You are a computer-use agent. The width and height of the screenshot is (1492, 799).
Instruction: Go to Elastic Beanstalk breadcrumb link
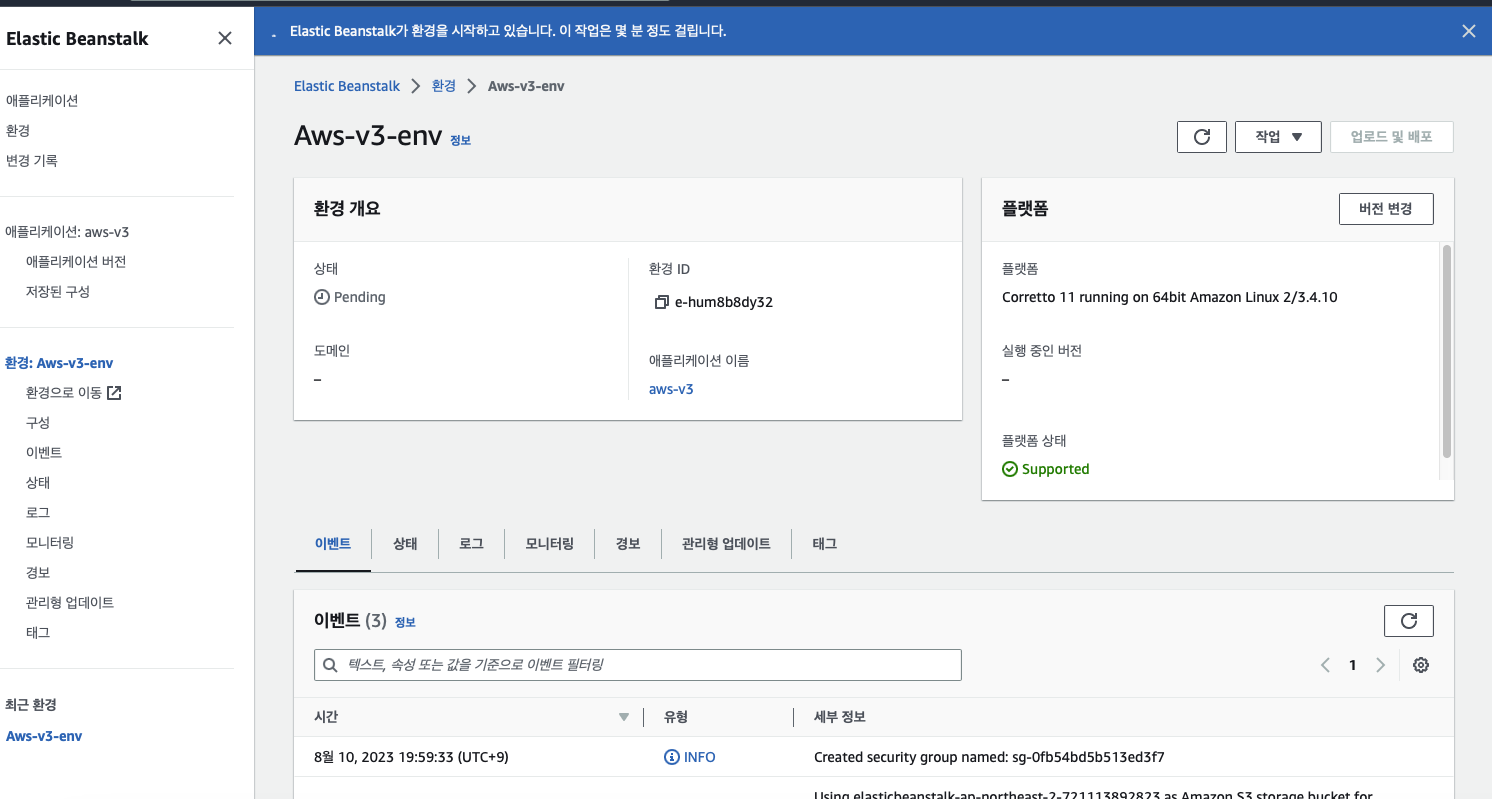point(347,86)
